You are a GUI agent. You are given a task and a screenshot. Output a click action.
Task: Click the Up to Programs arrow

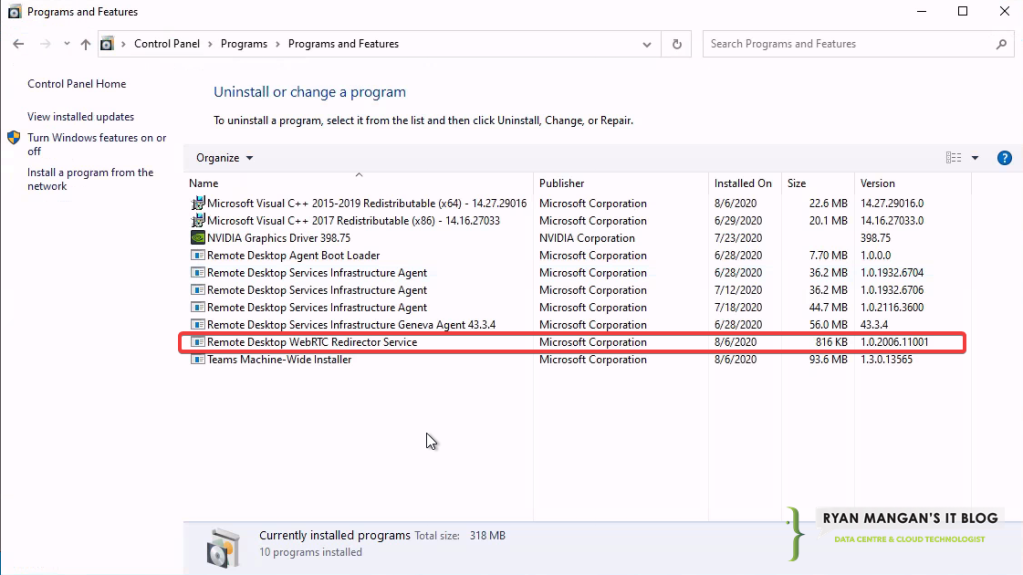85,44
